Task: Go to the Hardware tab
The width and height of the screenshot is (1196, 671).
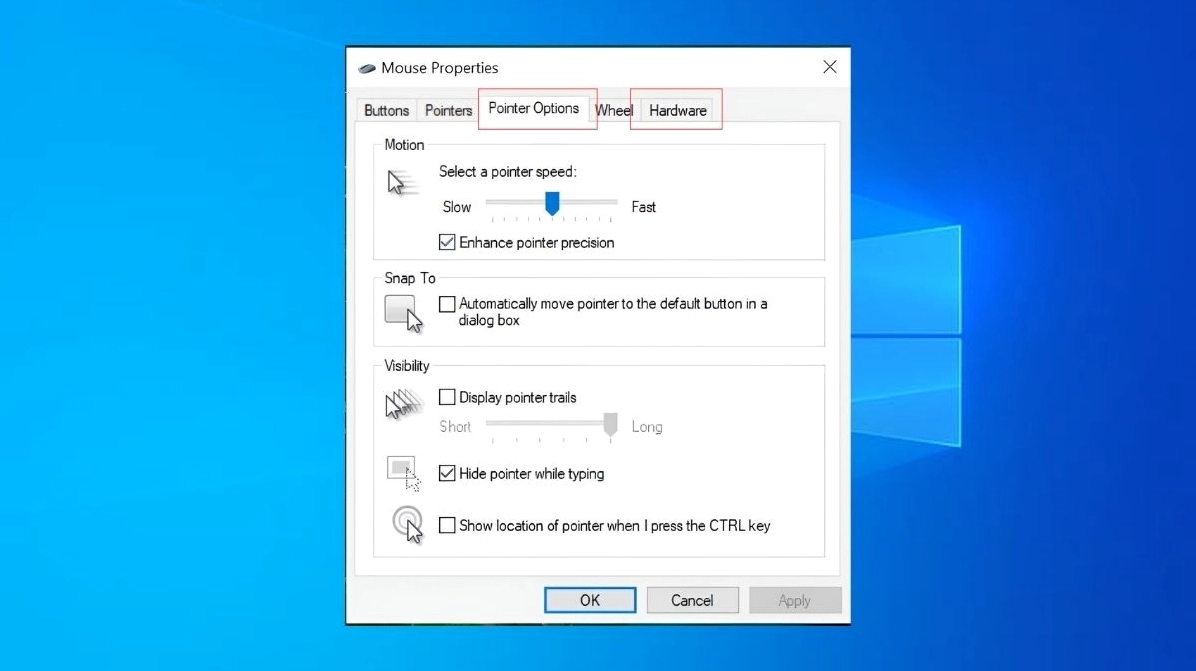Action: (x=677, y=110)
